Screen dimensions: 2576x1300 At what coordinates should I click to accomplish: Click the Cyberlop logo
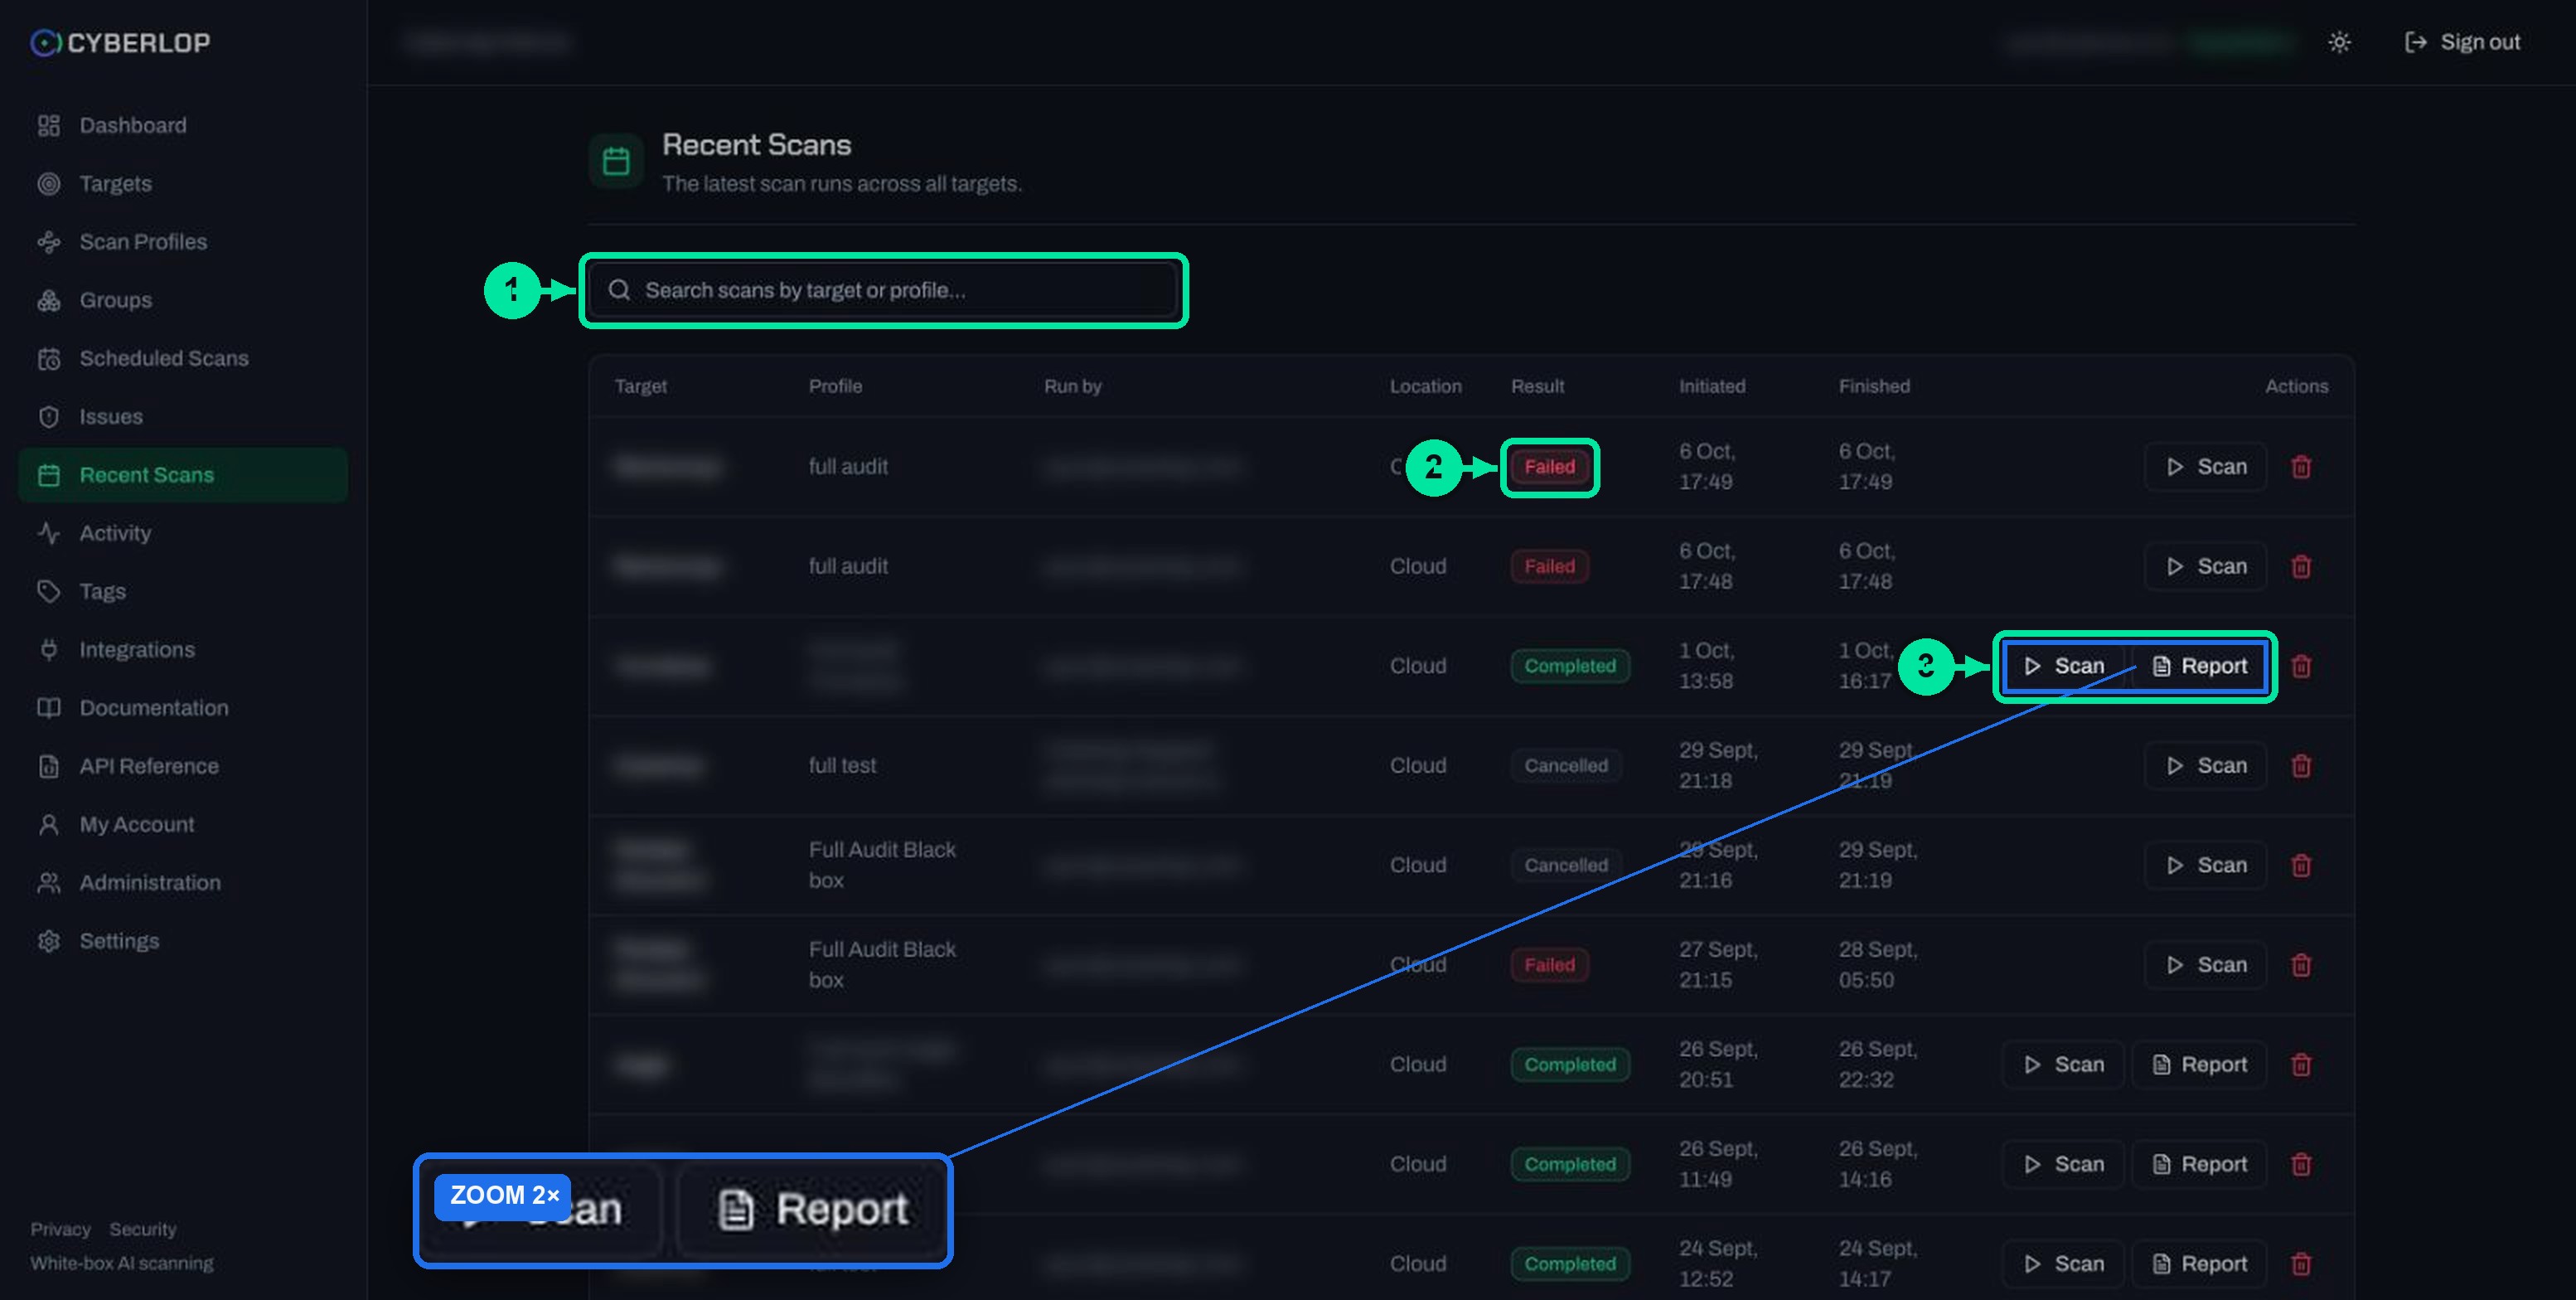tap(120, 42)
